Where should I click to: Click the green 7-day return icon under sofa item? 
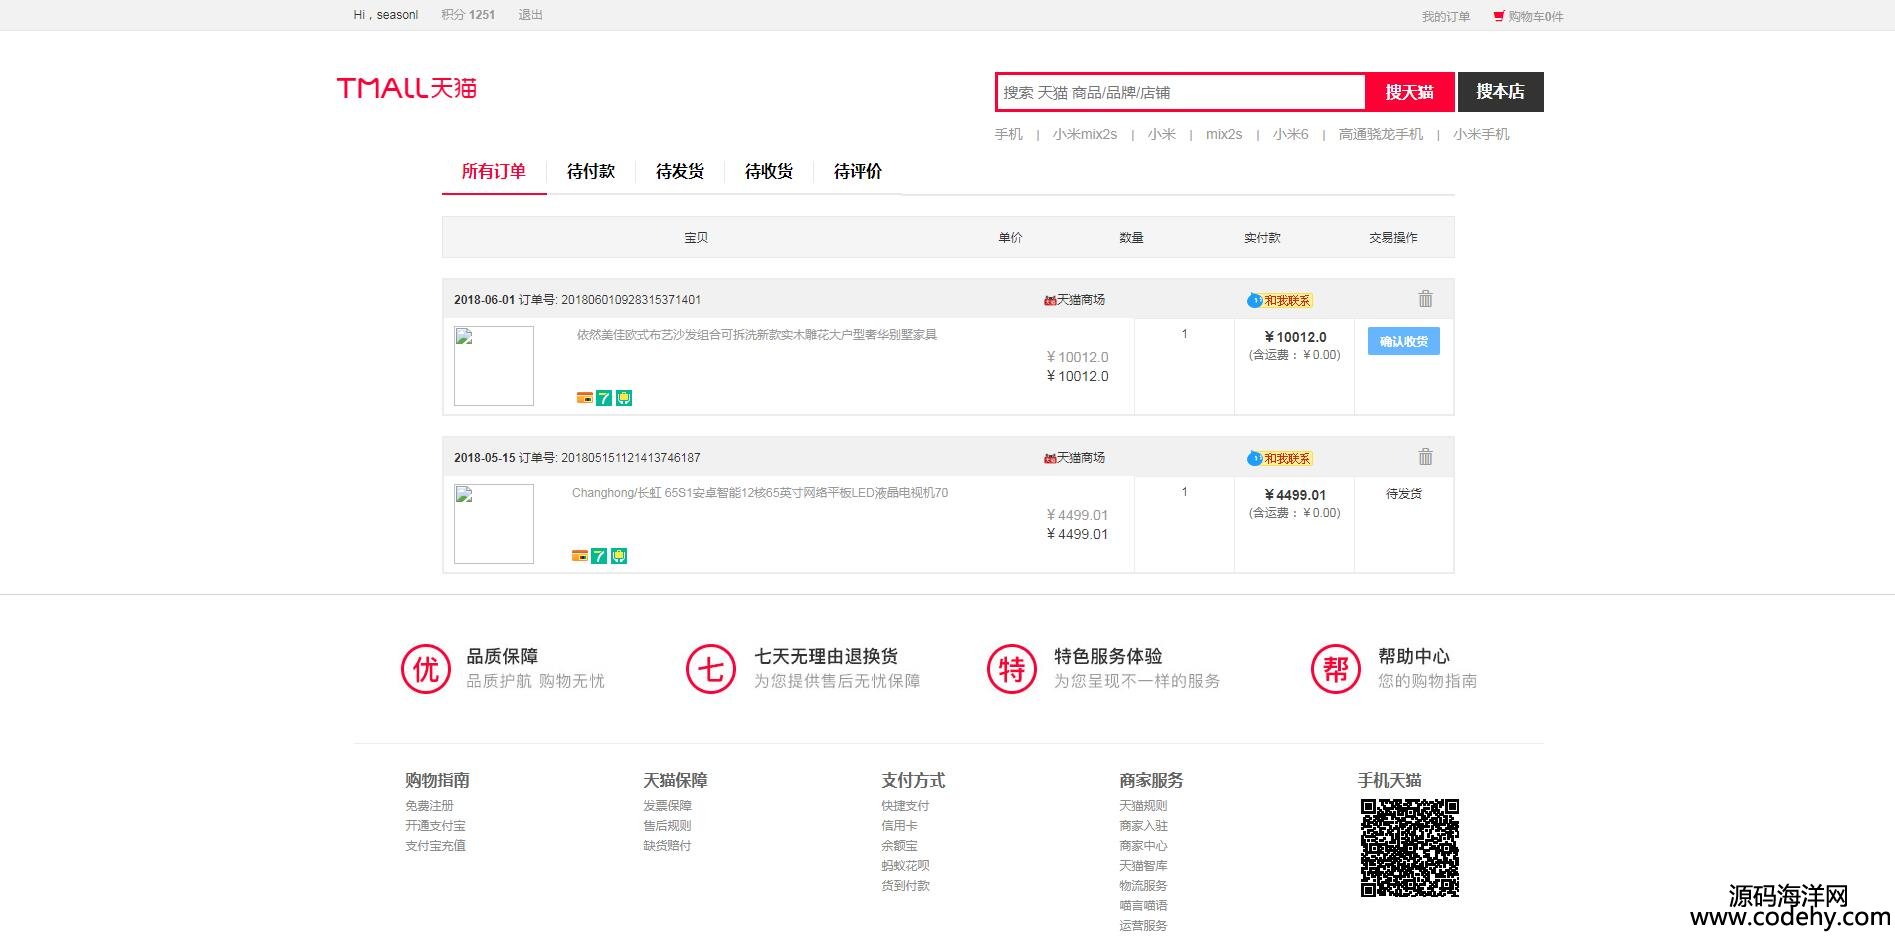click(604, 398)
